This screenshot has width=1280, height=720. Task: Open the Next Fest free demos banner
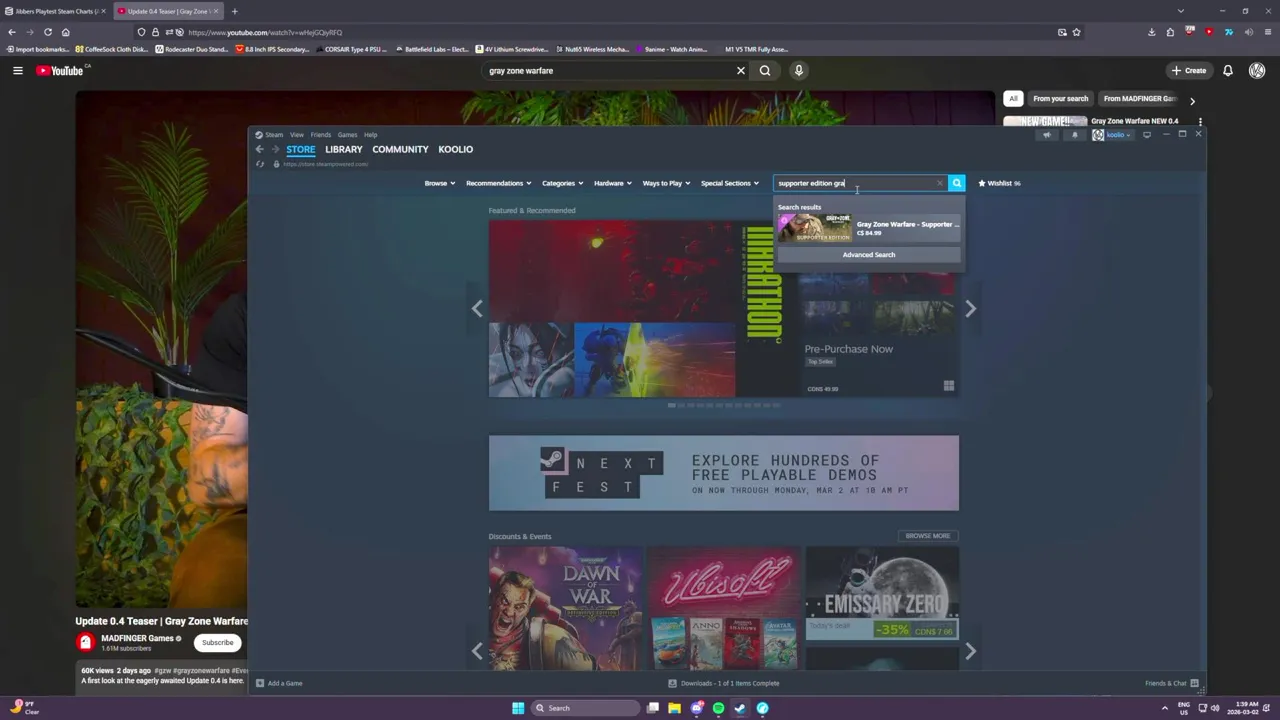[723, 472]
